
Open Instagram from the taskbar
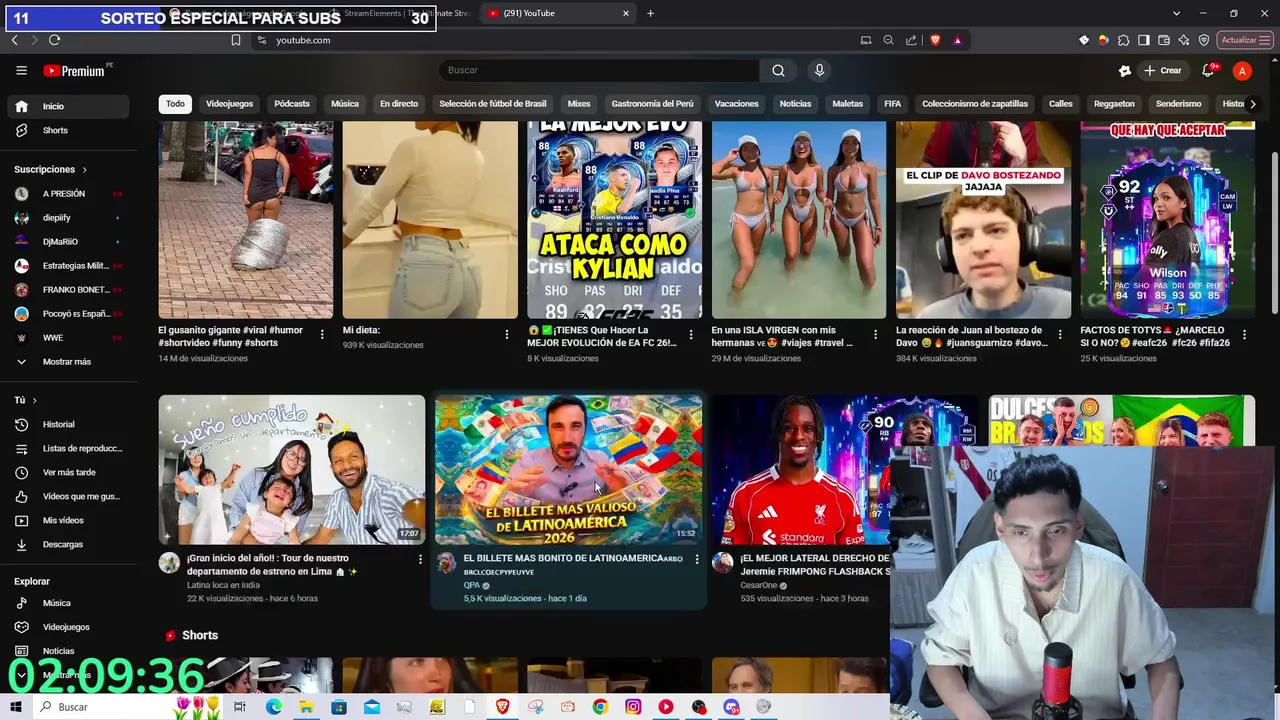633,707
